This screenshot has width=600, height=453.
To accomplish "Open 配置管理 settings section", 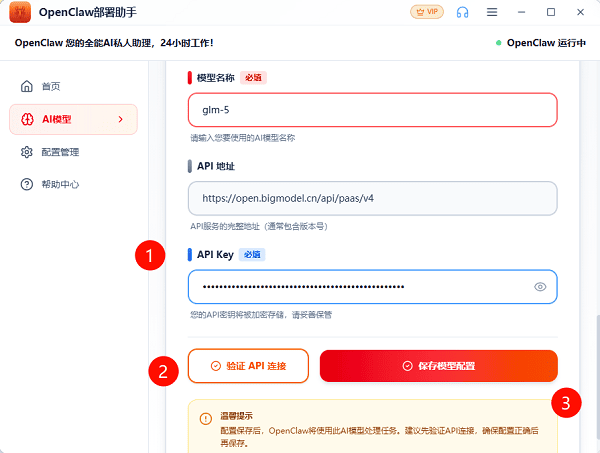I will 73,152.
